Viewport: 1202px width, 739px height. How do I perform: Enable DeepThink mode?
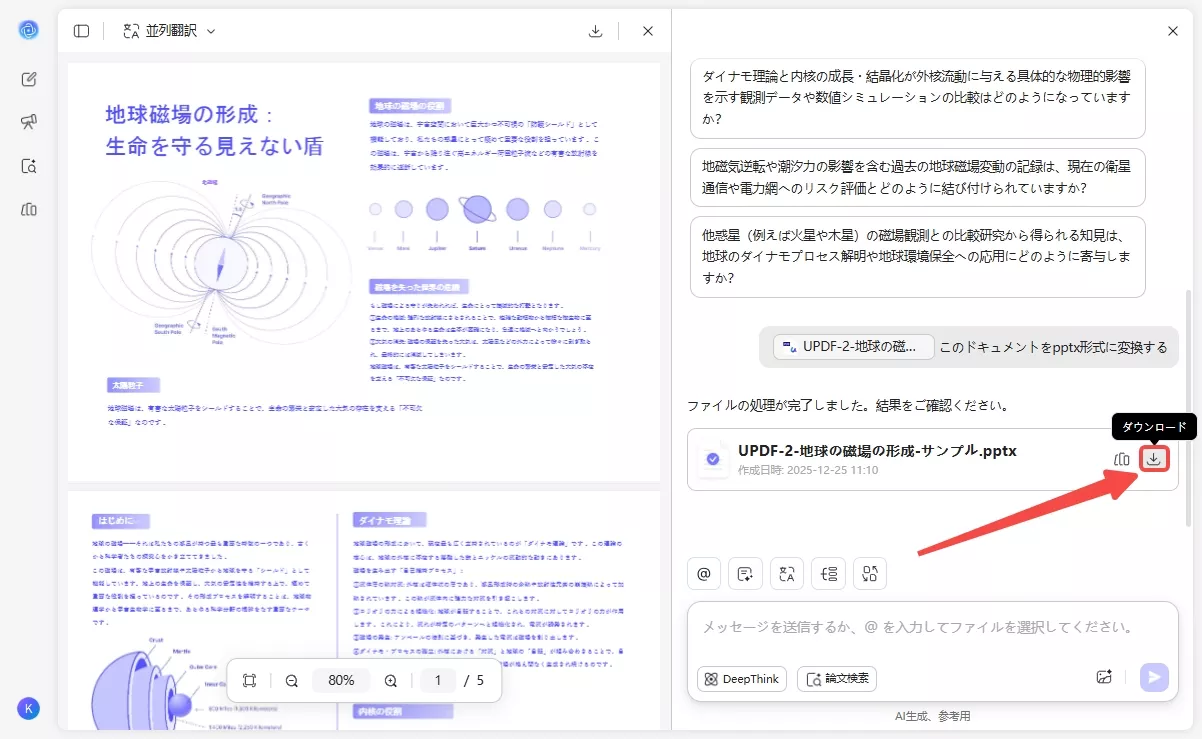(741, 678)
